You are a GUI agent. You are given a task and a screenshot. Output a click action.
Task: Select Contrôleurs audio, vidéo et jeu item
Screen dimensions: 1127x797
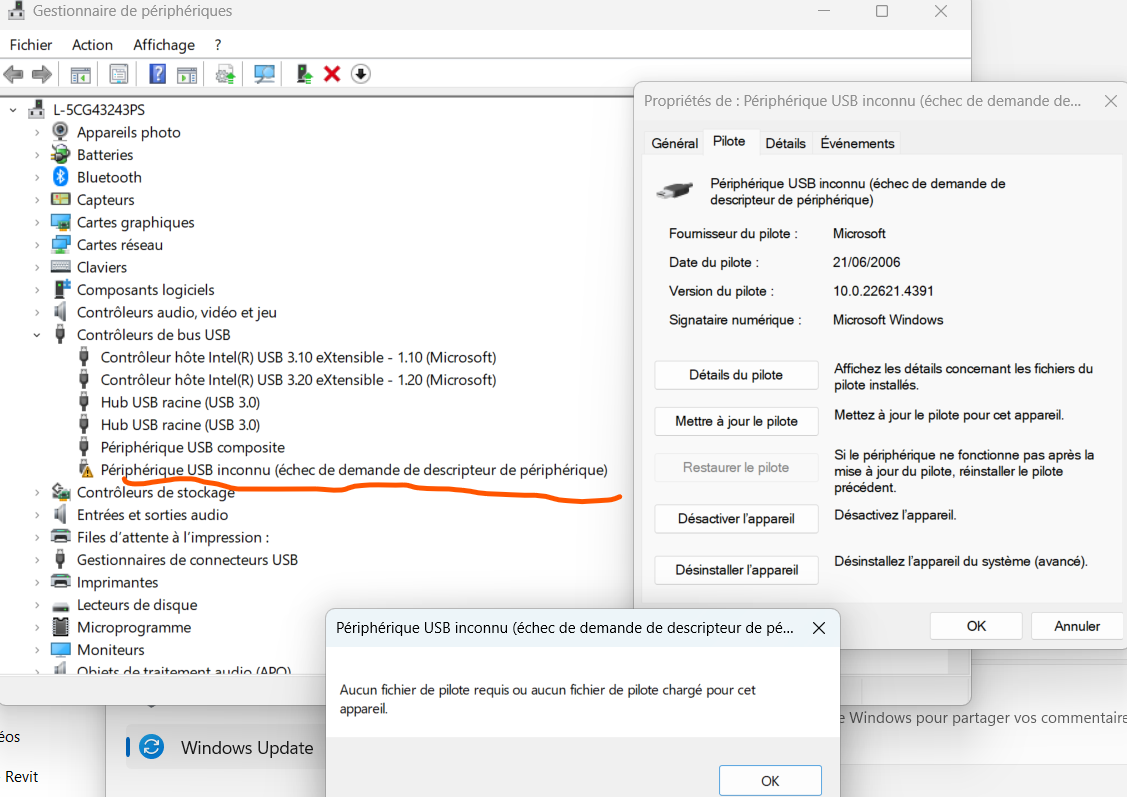(176, 312)
